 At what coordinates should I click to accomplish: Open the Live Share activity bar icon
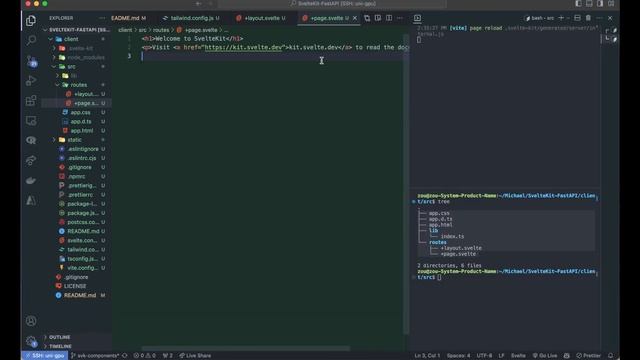[x=31, y=160]
